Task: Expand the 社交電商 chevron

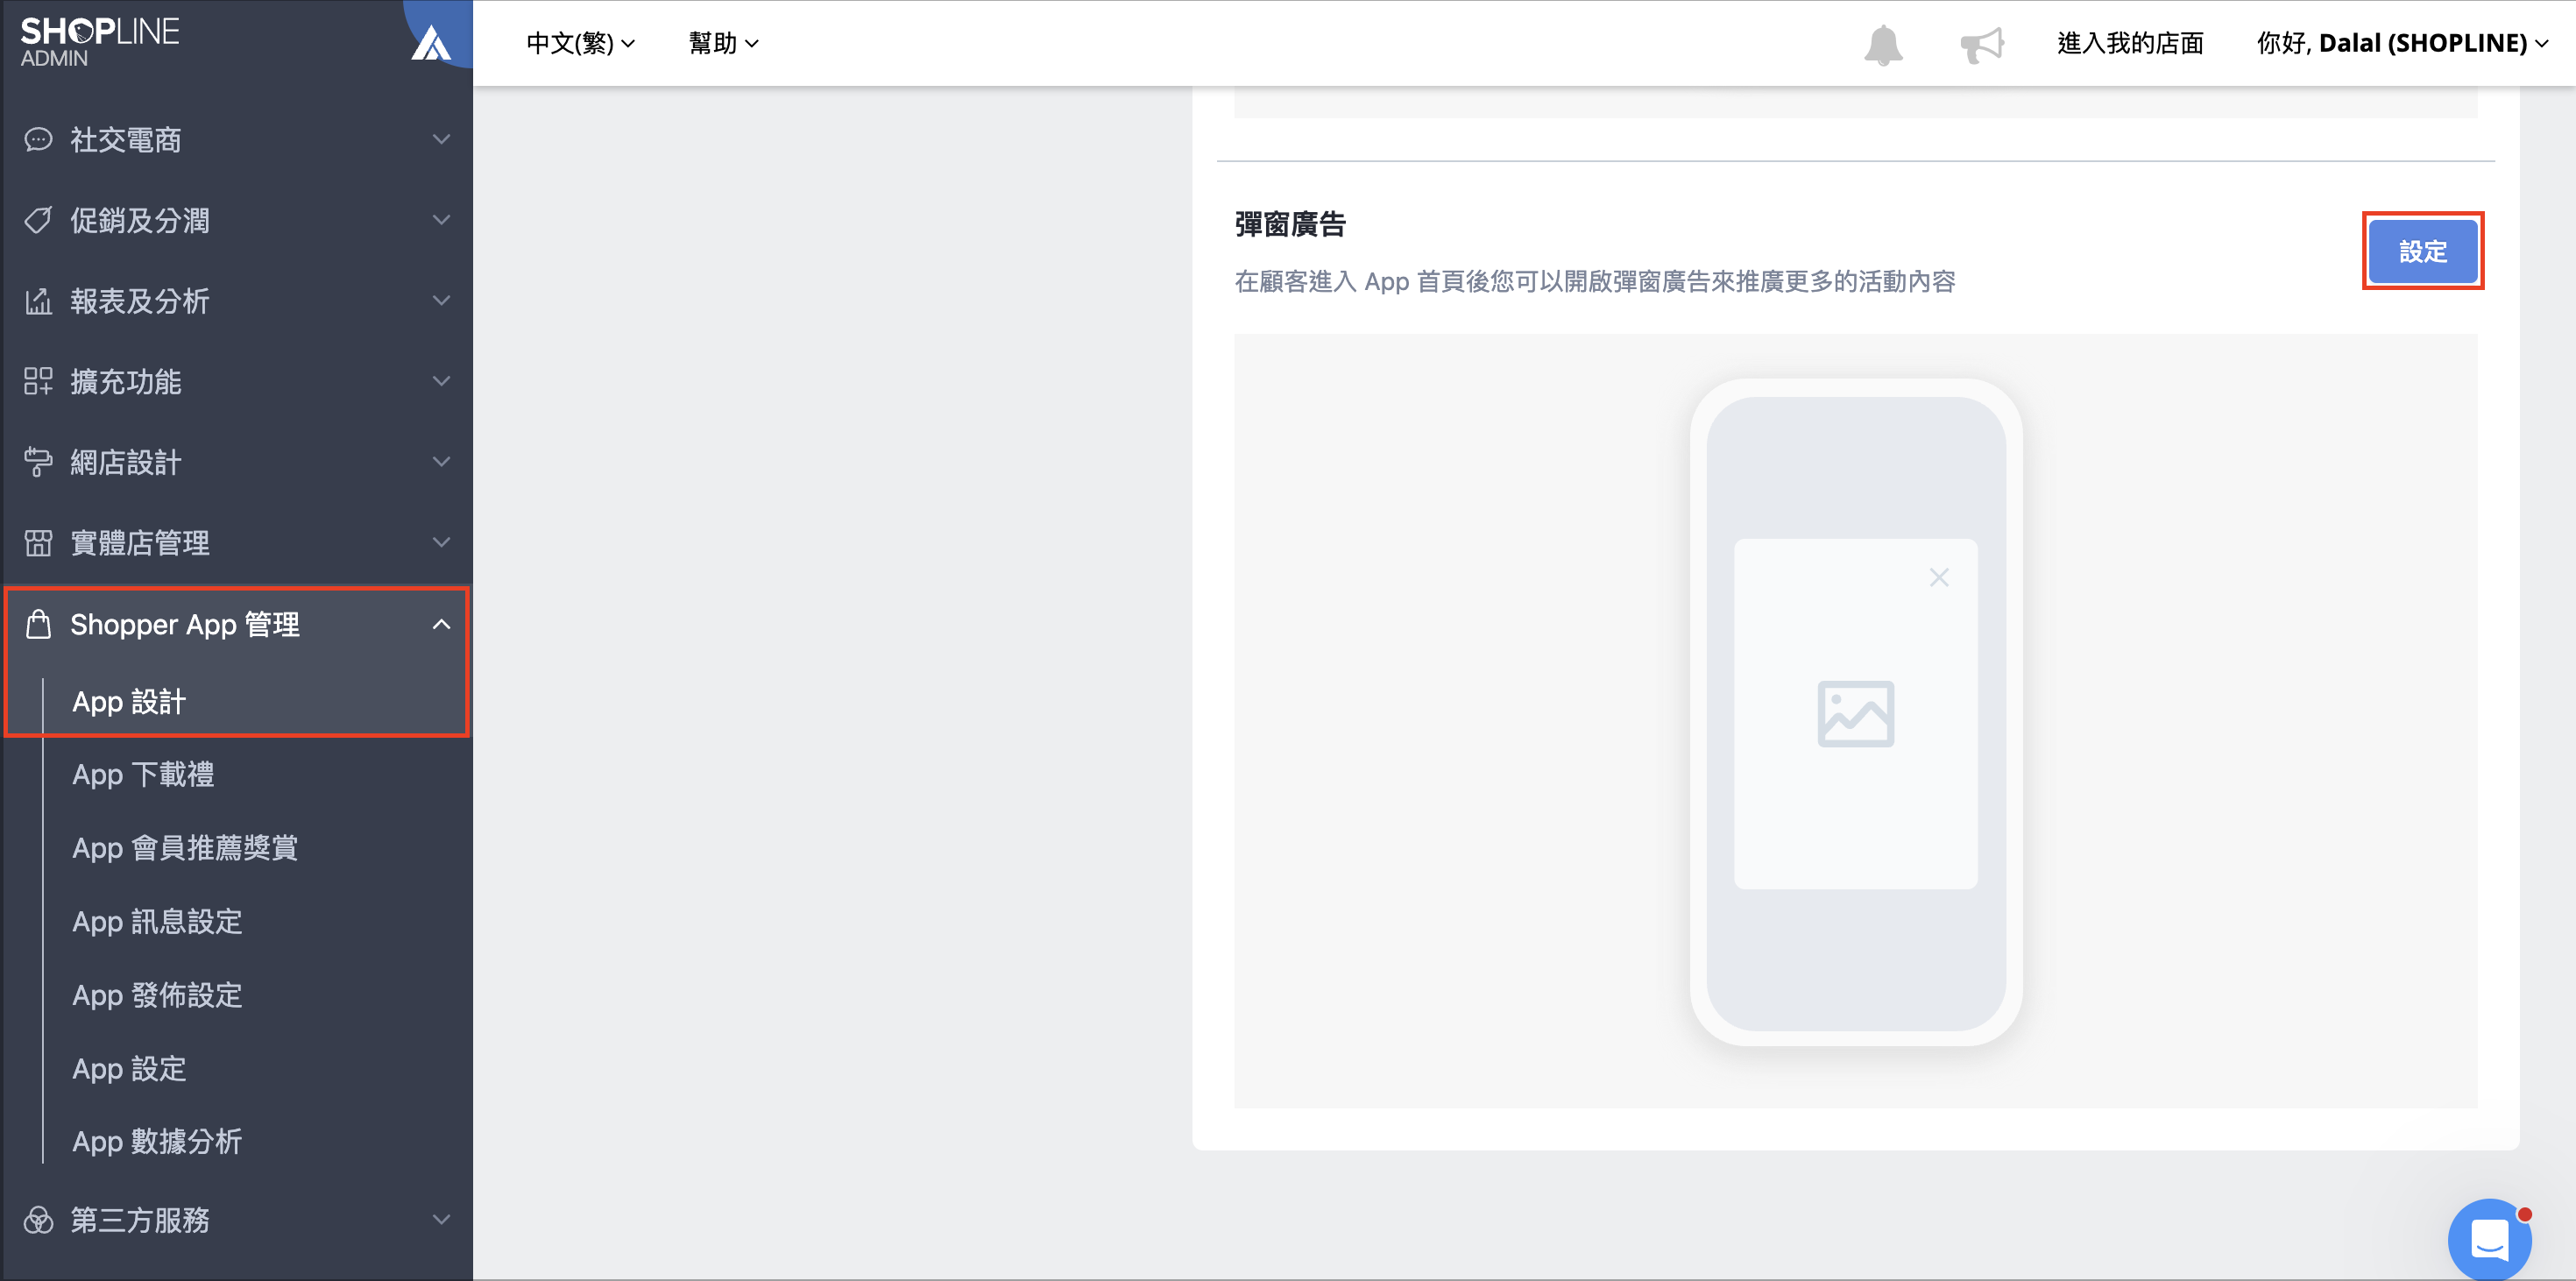Action: 441,139
